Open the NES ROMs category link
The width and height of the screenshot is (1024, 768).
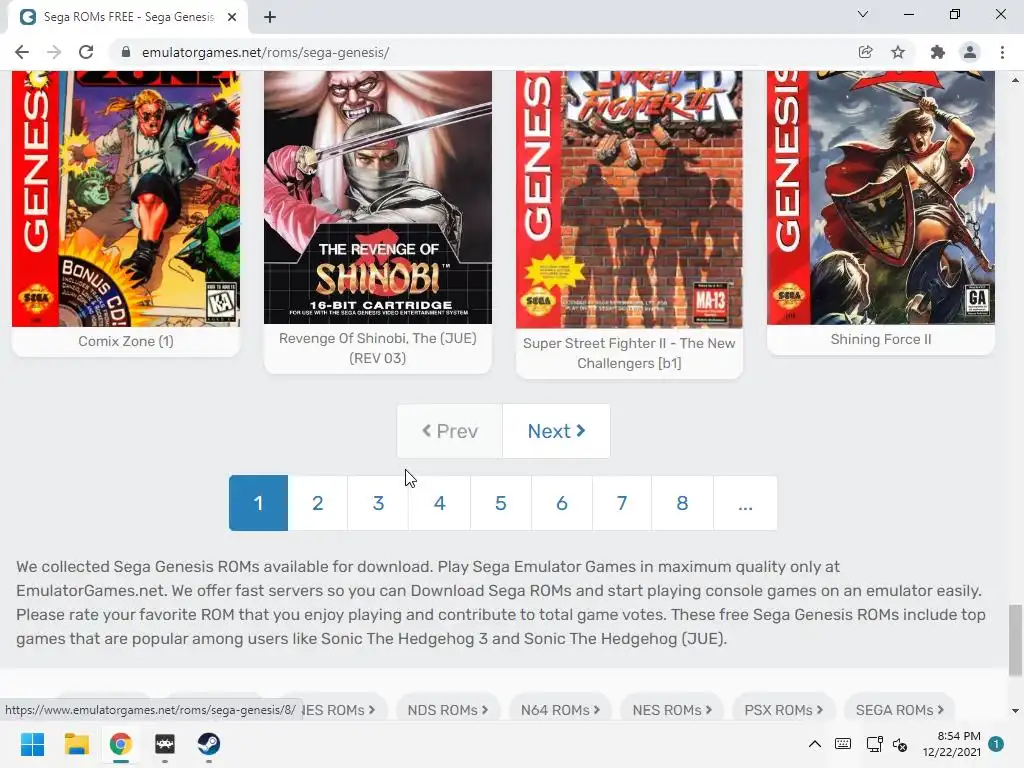[672, 709]
